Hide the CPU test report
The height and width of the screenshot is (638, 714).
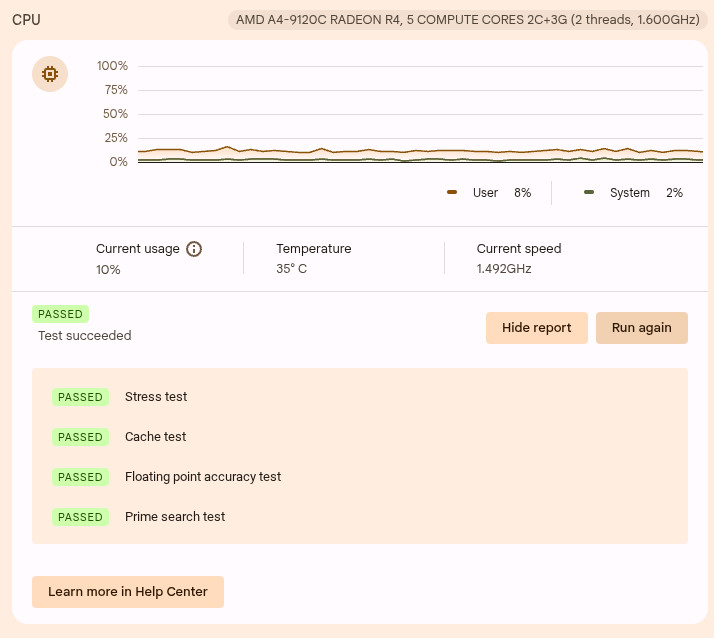pos(536,328)
